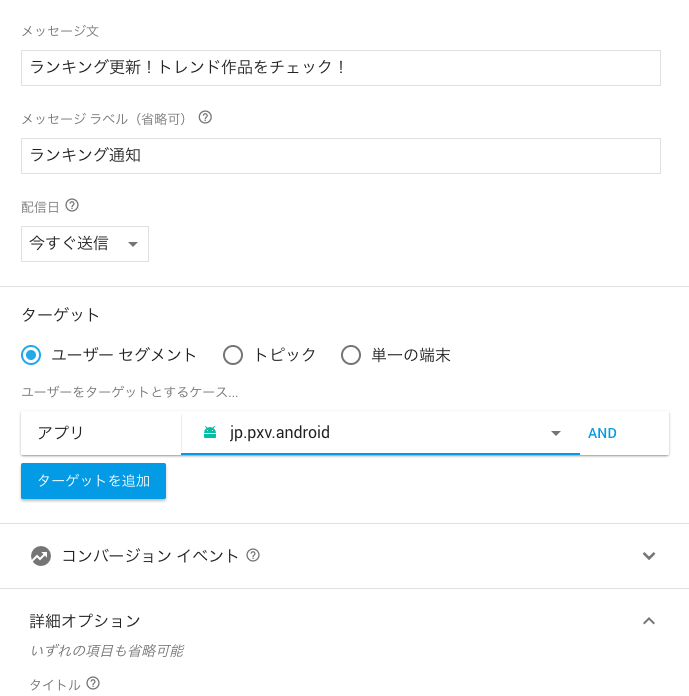Click the green Android app icon

210,432
